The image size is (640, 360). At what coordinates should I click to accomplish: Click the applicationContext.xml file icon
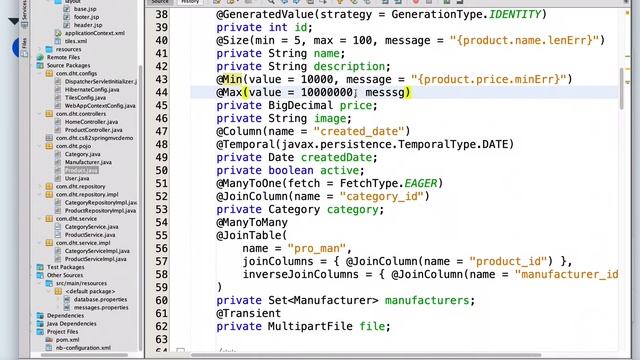(58, 33)
